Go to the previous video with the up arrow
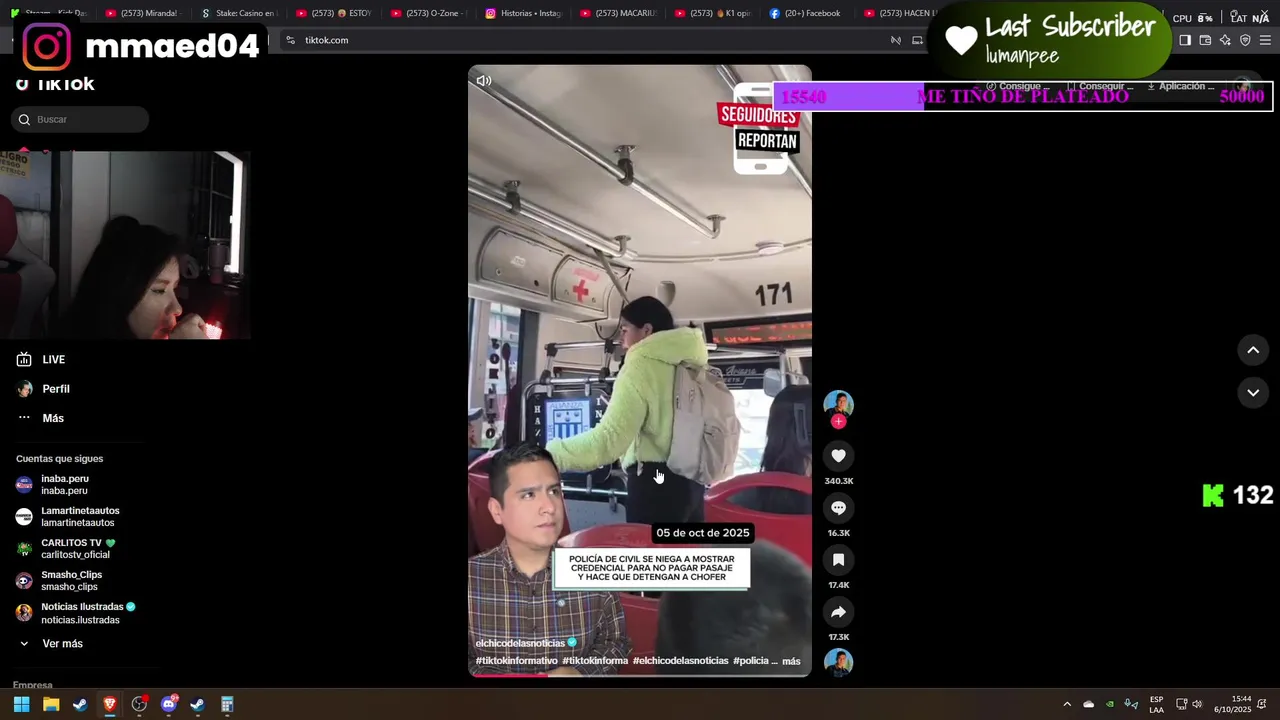The width and height of the screenshot is (1280, 720). tap(1253, 350)
